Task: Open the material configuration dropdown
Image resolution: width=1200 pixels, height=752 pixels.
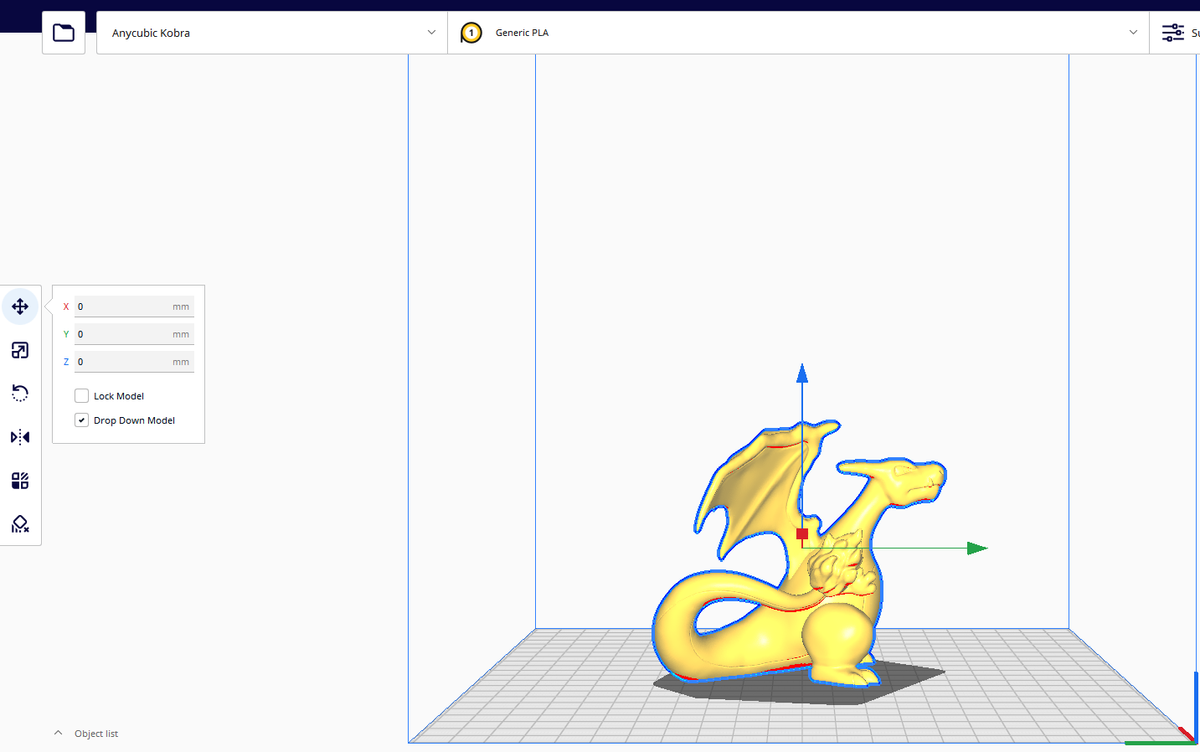Action: (x=1133, y=32)
